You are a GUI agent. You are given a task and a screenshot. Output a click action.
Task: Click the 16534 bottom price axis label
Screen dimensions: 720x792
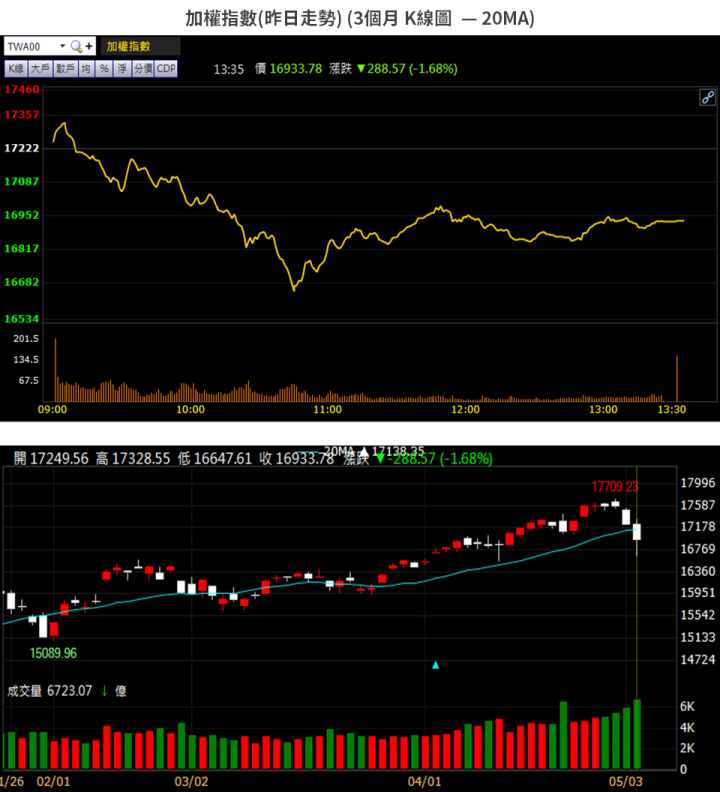pos(22,319)
